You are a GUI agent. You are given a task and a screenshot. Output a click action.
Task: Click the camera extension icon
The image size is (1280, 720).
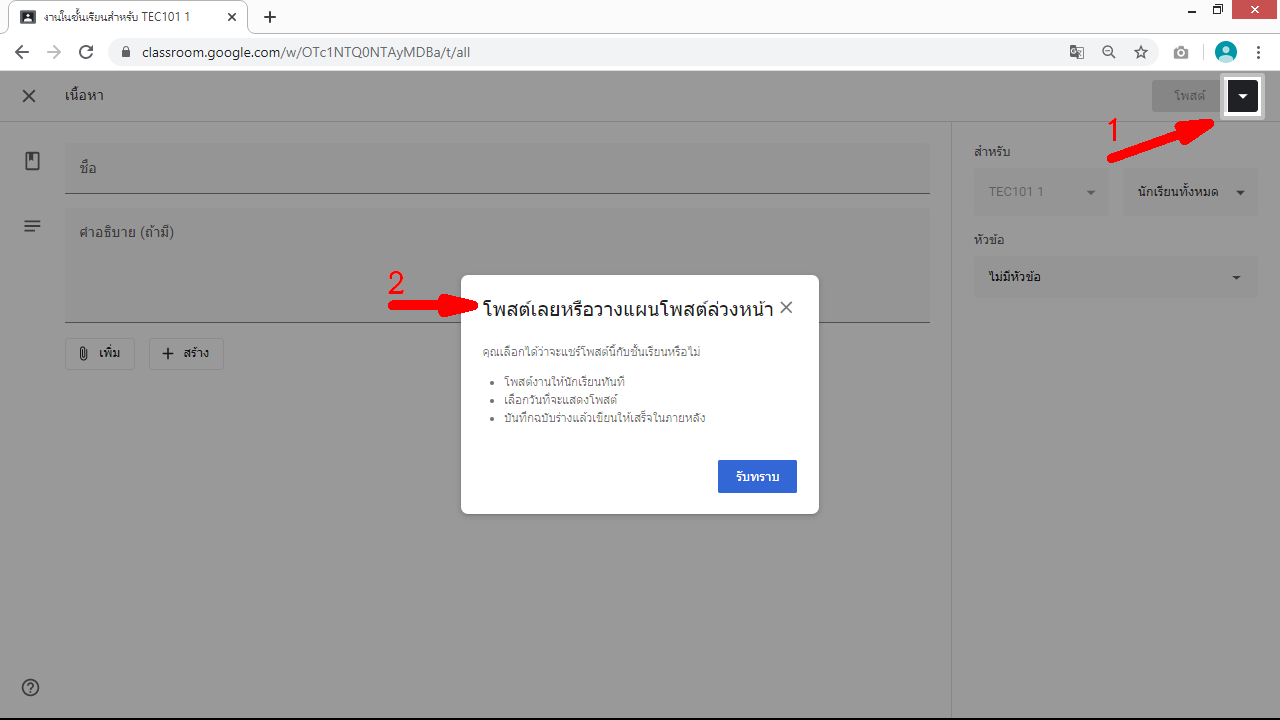coord(1181,52)
